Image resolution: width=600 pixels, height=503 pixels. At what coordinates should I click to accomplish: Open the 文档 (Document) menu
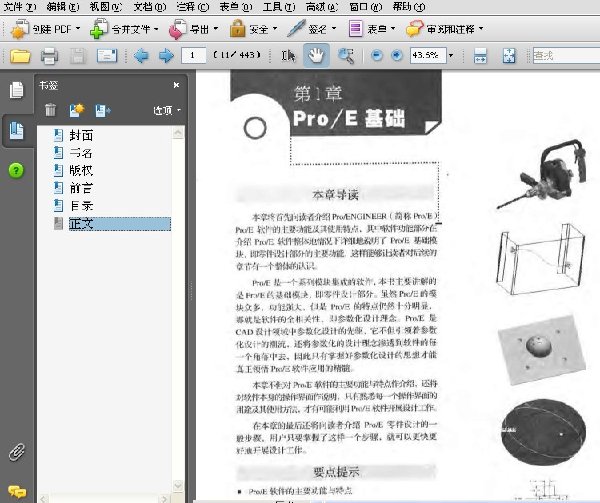150,7
